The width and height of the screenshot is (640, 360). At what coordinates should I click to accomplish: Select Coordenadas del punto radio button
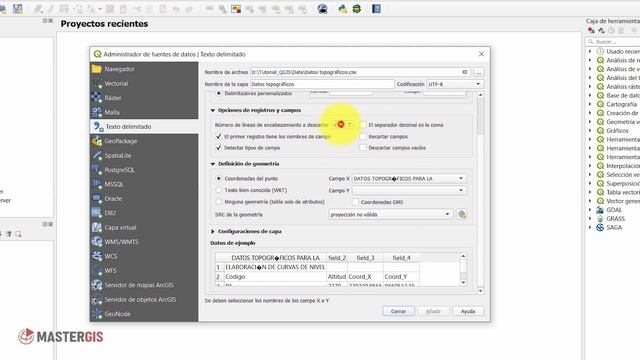pos(219,178)
